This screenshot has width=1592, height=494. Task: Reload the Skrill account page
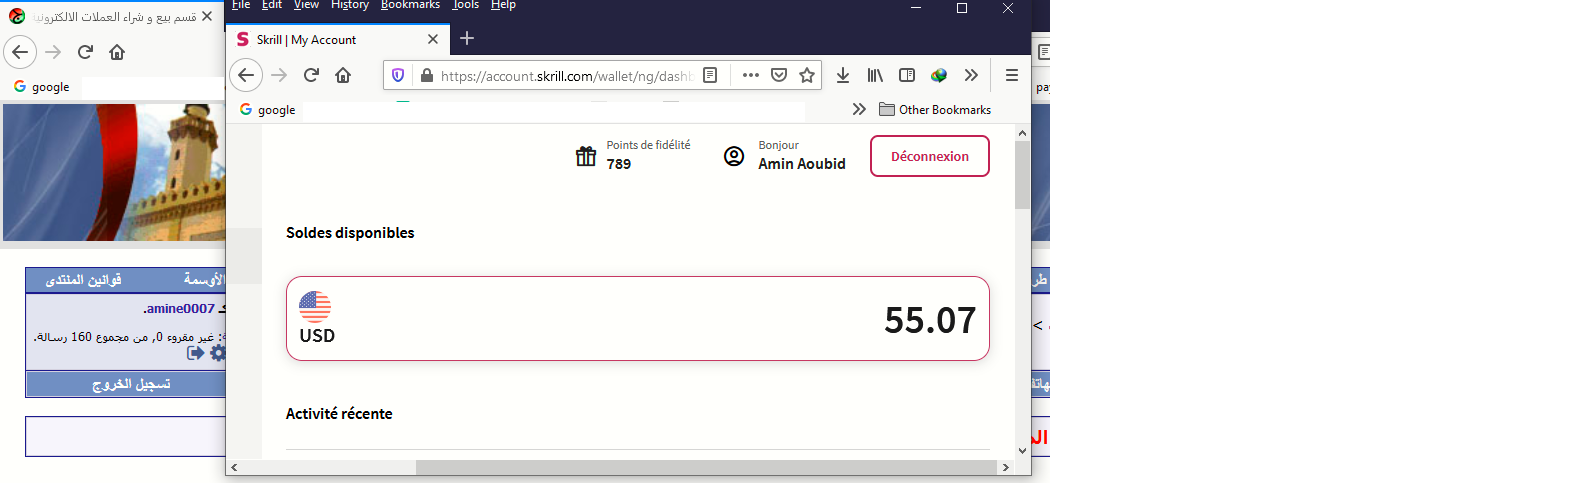coord(311,75)
